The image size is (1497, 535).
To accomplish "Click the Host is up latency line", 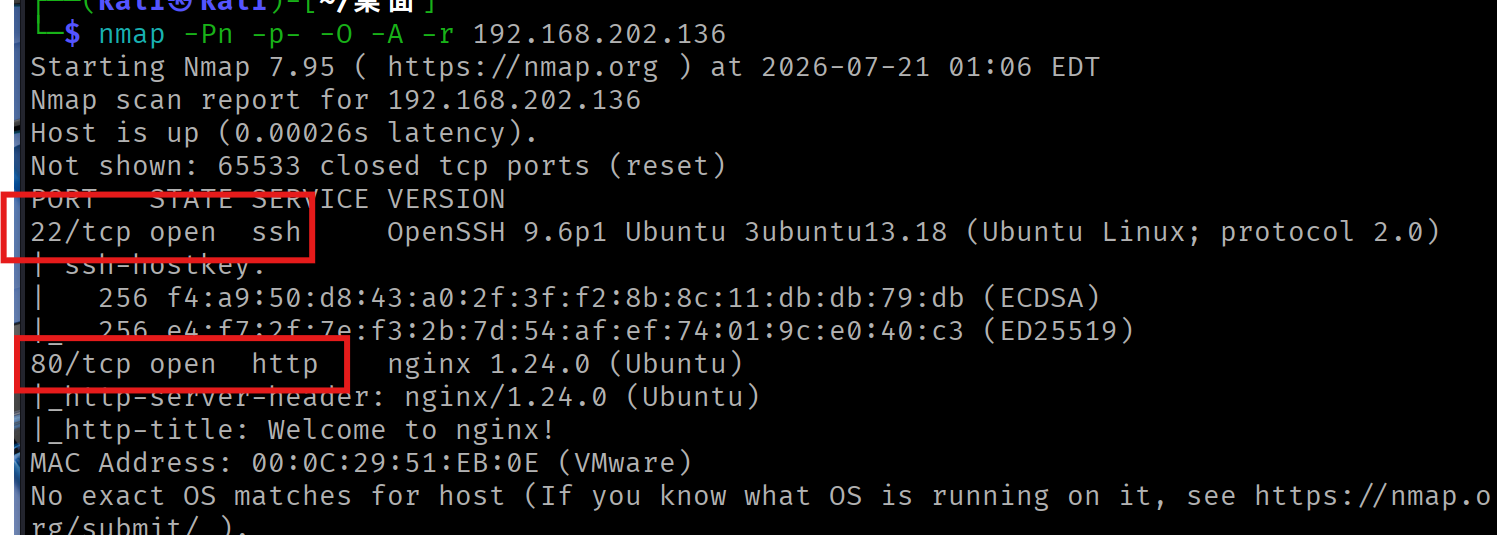I will [285, 133].
